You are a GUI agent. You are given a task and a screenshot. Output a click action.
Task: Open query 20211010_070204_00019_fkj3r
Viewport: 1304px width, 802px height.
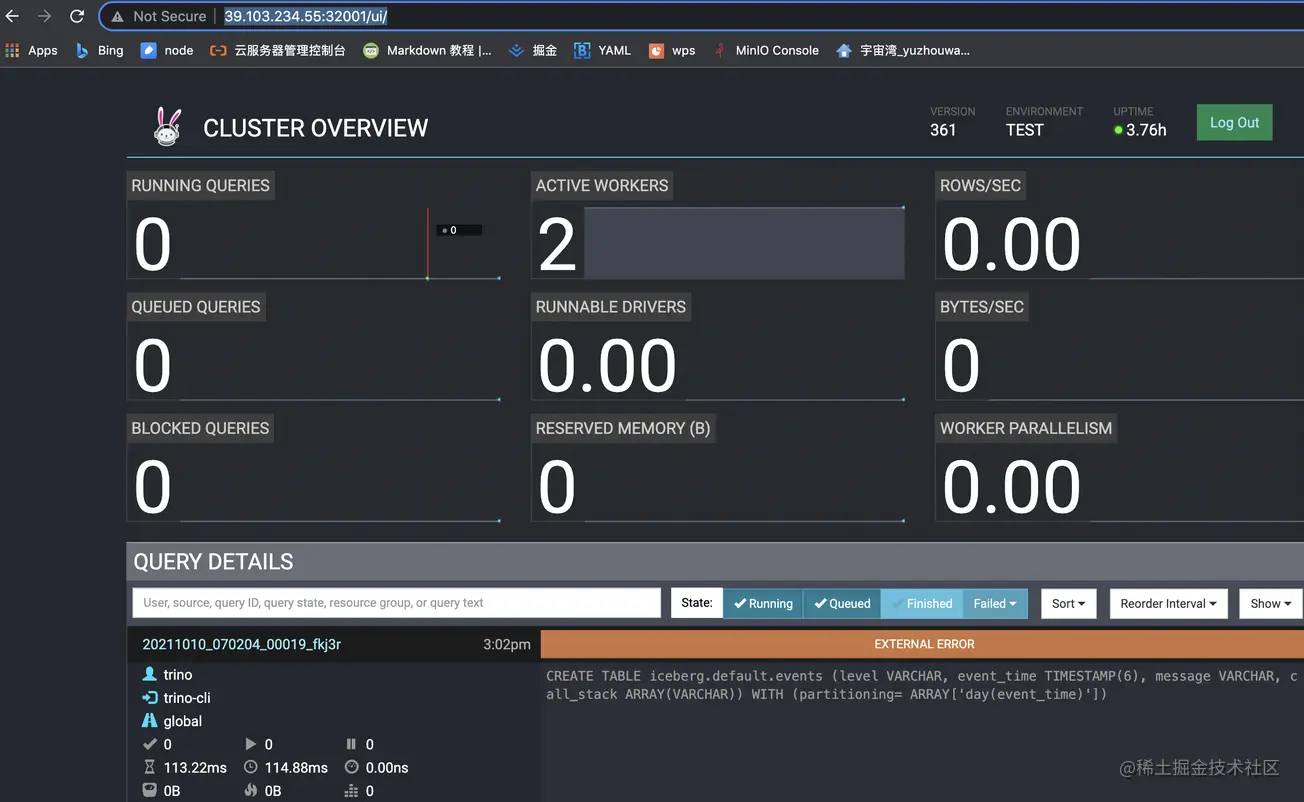[242, 644]
